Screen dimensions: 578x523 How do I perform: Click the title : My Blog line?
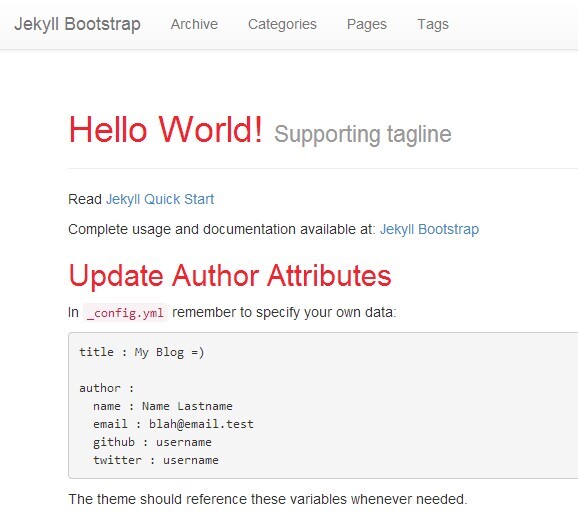[142, 352]
